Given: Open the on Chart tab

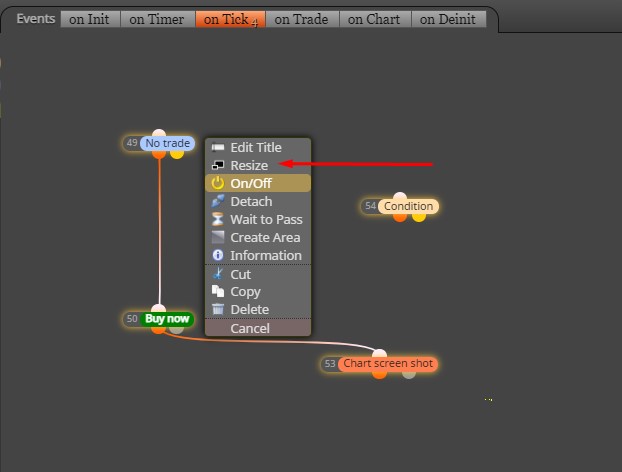Looking at the screenshot, I should point(374,19).
